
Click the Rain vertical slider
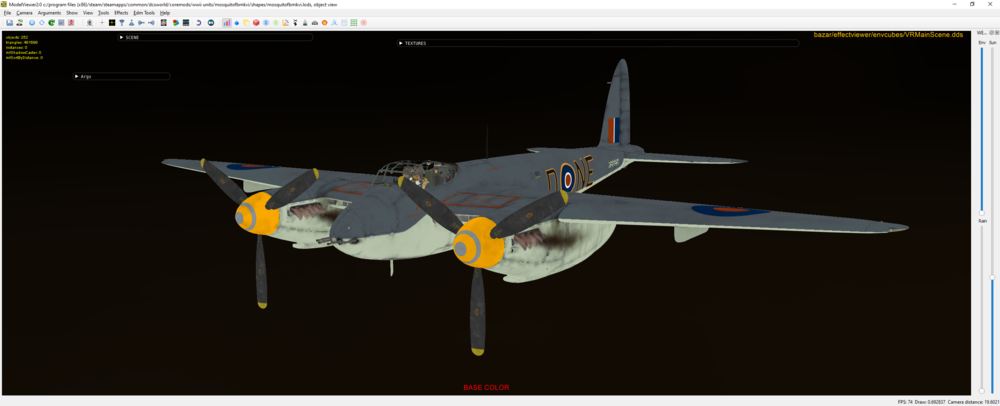[982, 308]
